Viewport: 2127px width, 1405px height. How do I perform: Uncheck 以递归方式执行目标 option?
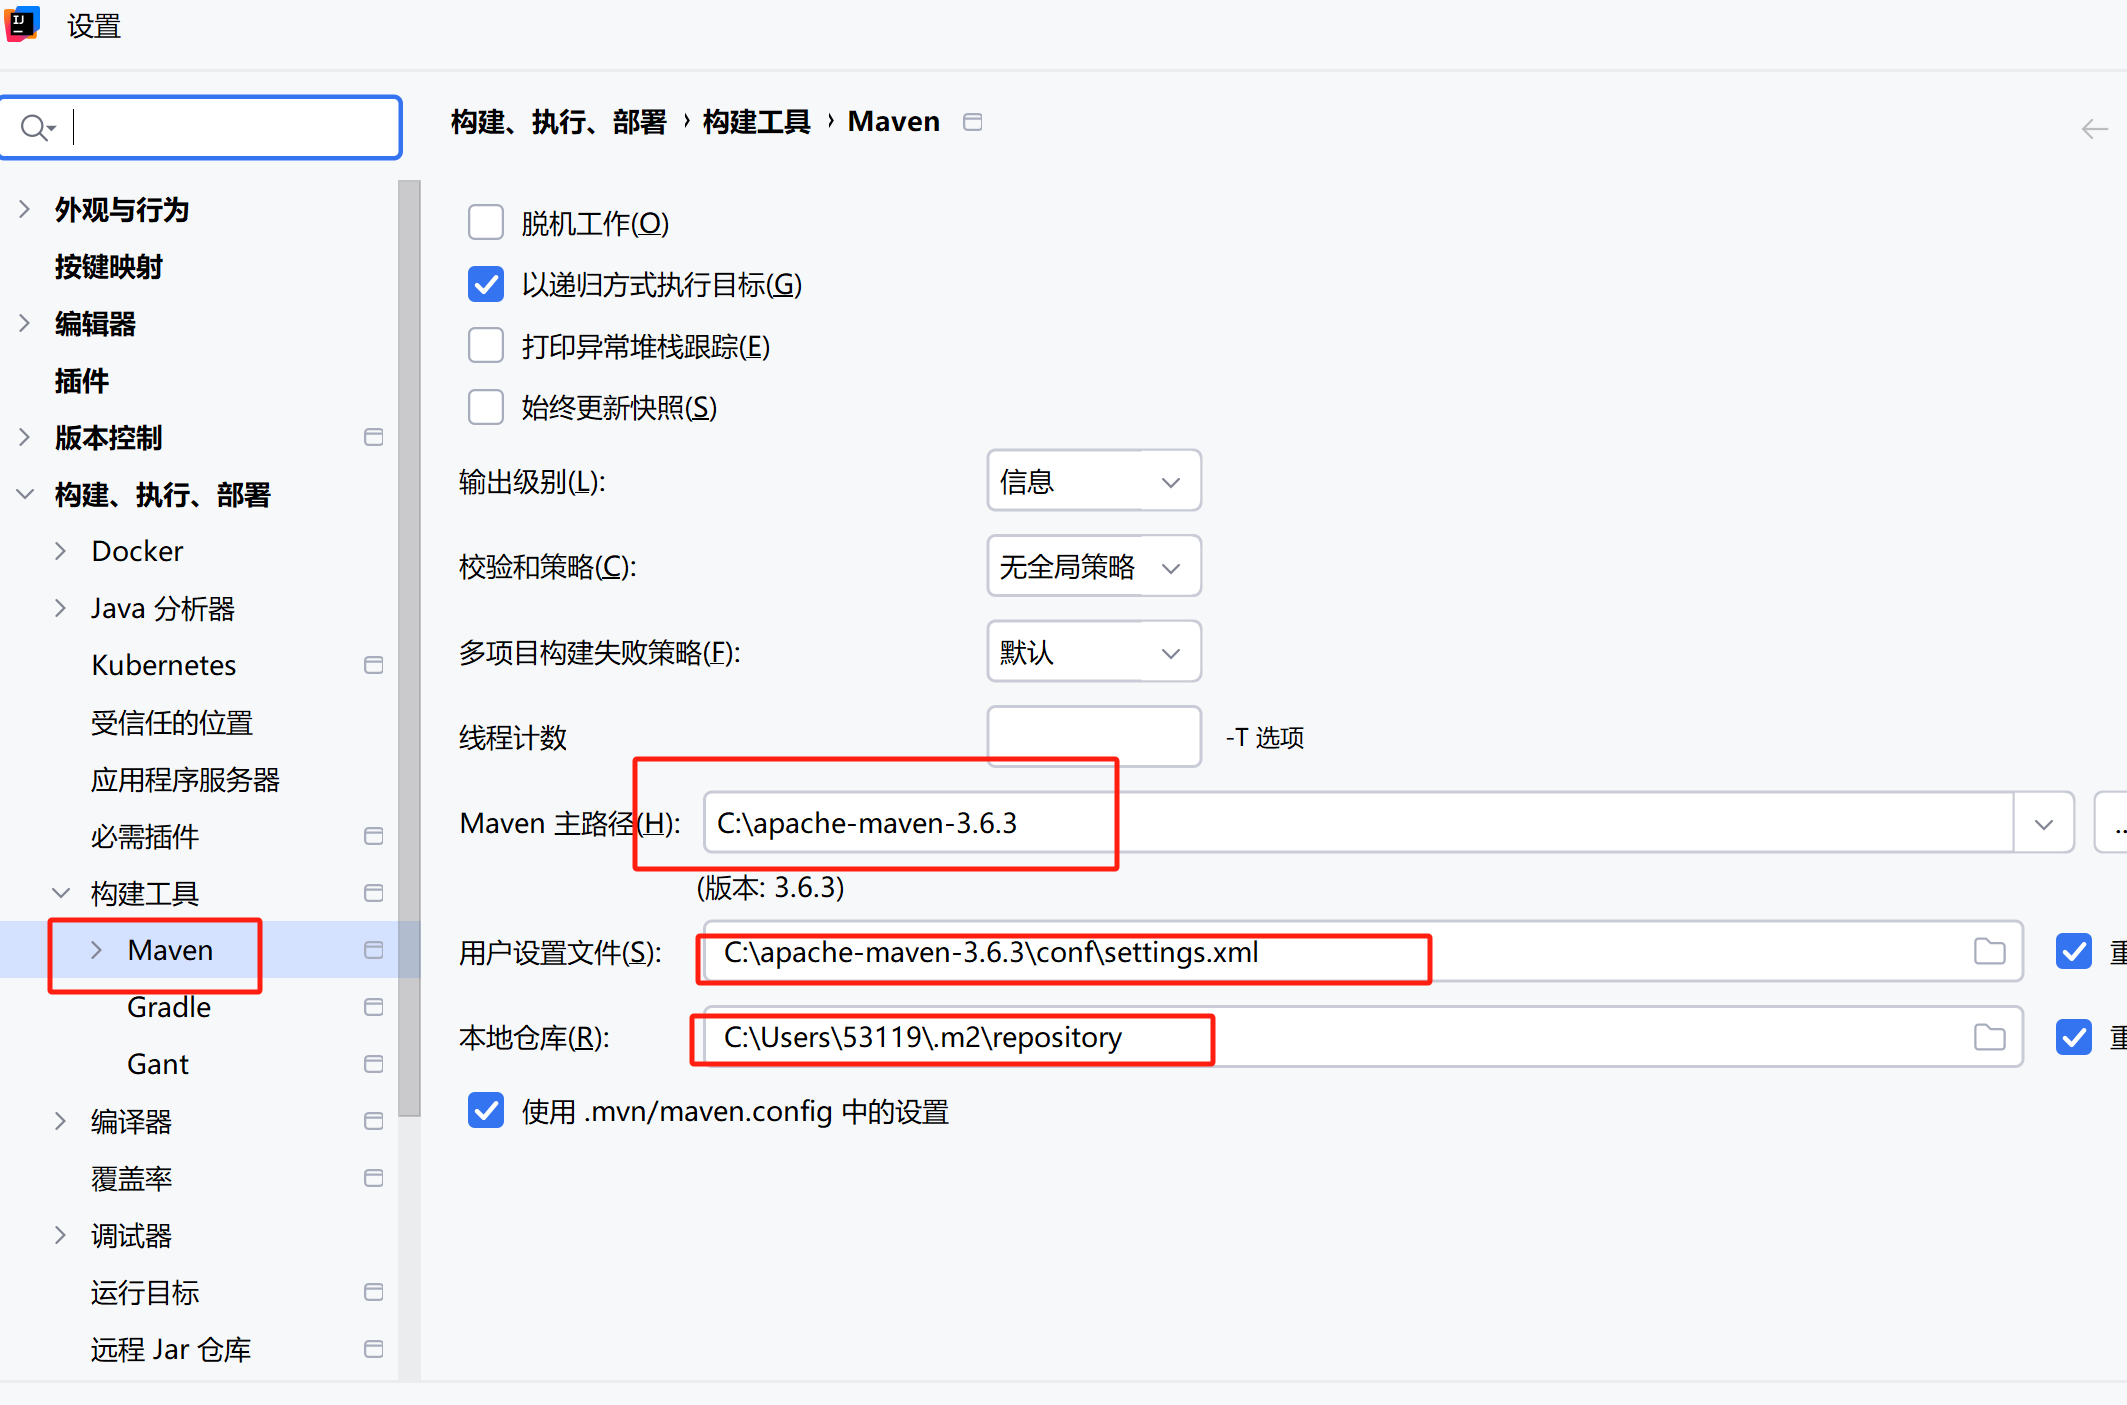coord(486,284)
